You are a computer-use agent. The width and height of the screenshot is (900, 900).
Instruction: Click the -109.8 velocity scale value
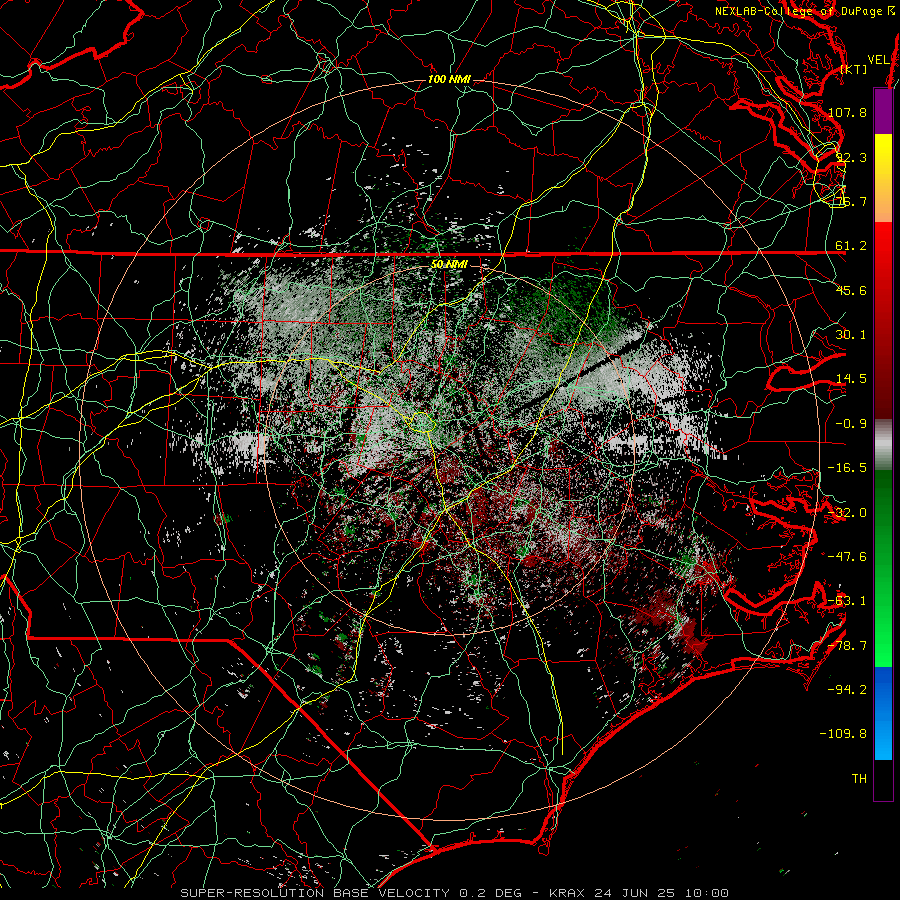tap(843, 734)
